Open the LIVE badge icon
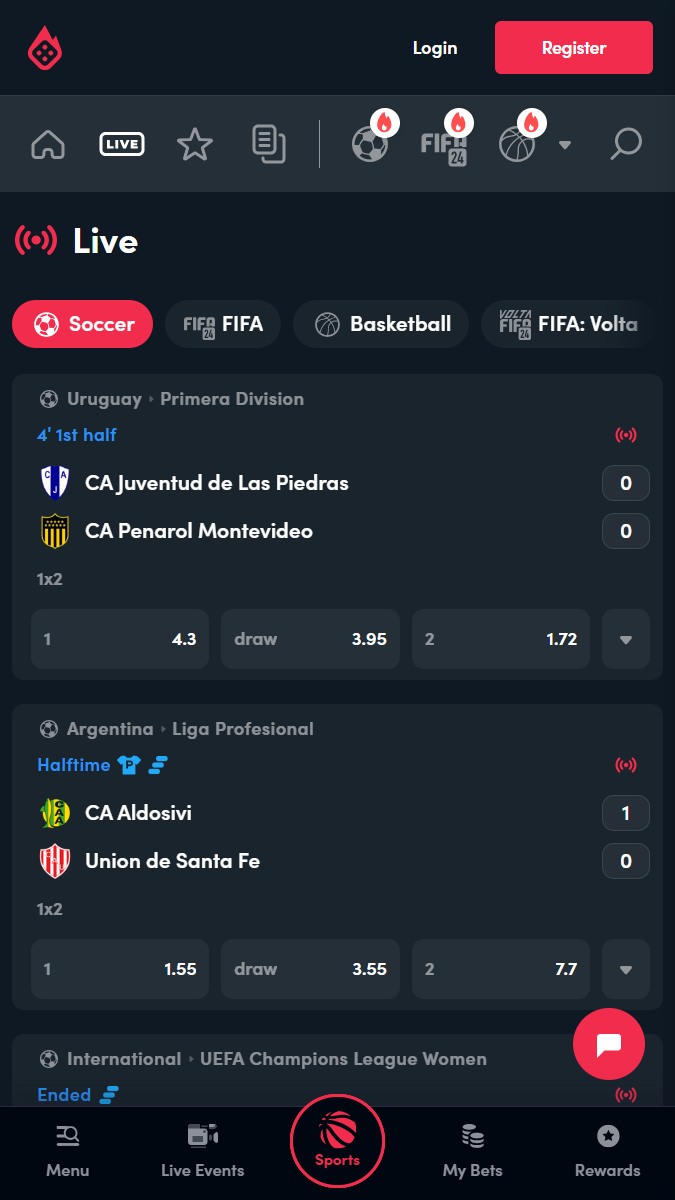This screenshot has height=1200, width=675. pos(122,145)
